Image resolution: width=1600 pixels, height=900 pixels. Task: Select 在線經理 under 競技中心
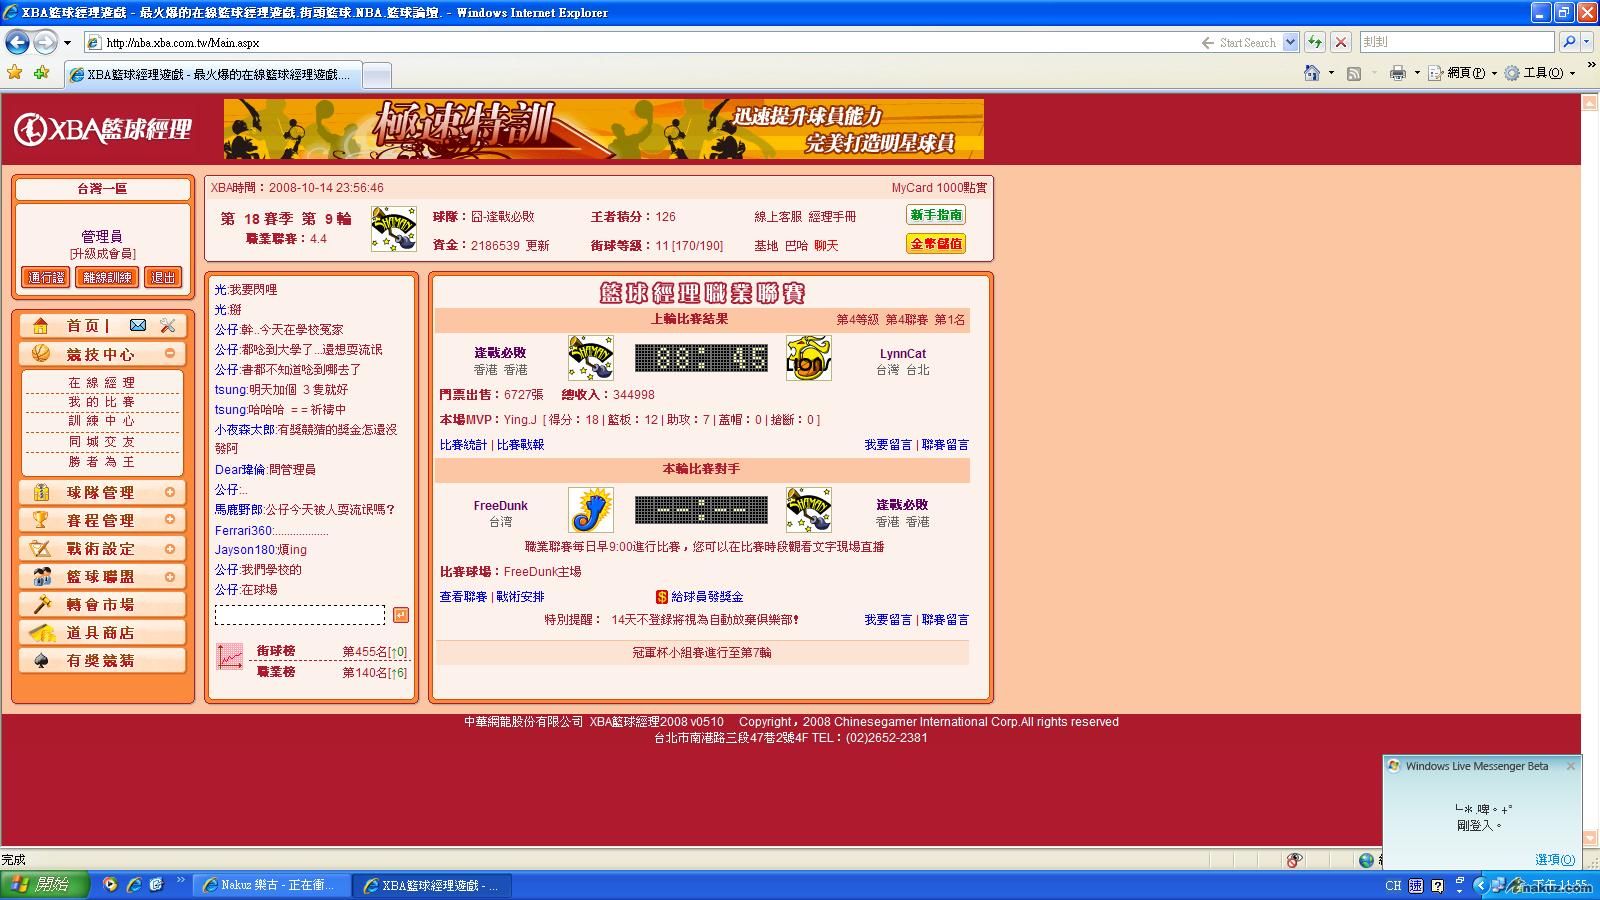(x=102, y=382)
